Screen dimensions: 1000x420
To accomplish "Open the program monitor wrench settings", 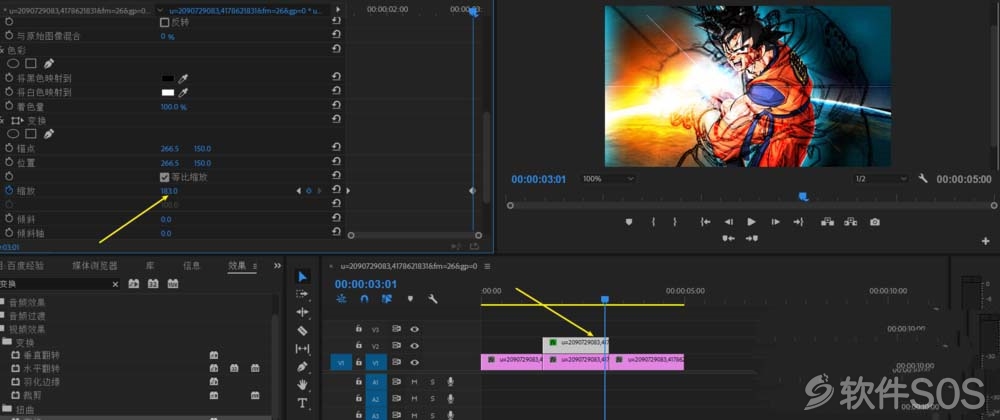I will [x=922, y=179].
